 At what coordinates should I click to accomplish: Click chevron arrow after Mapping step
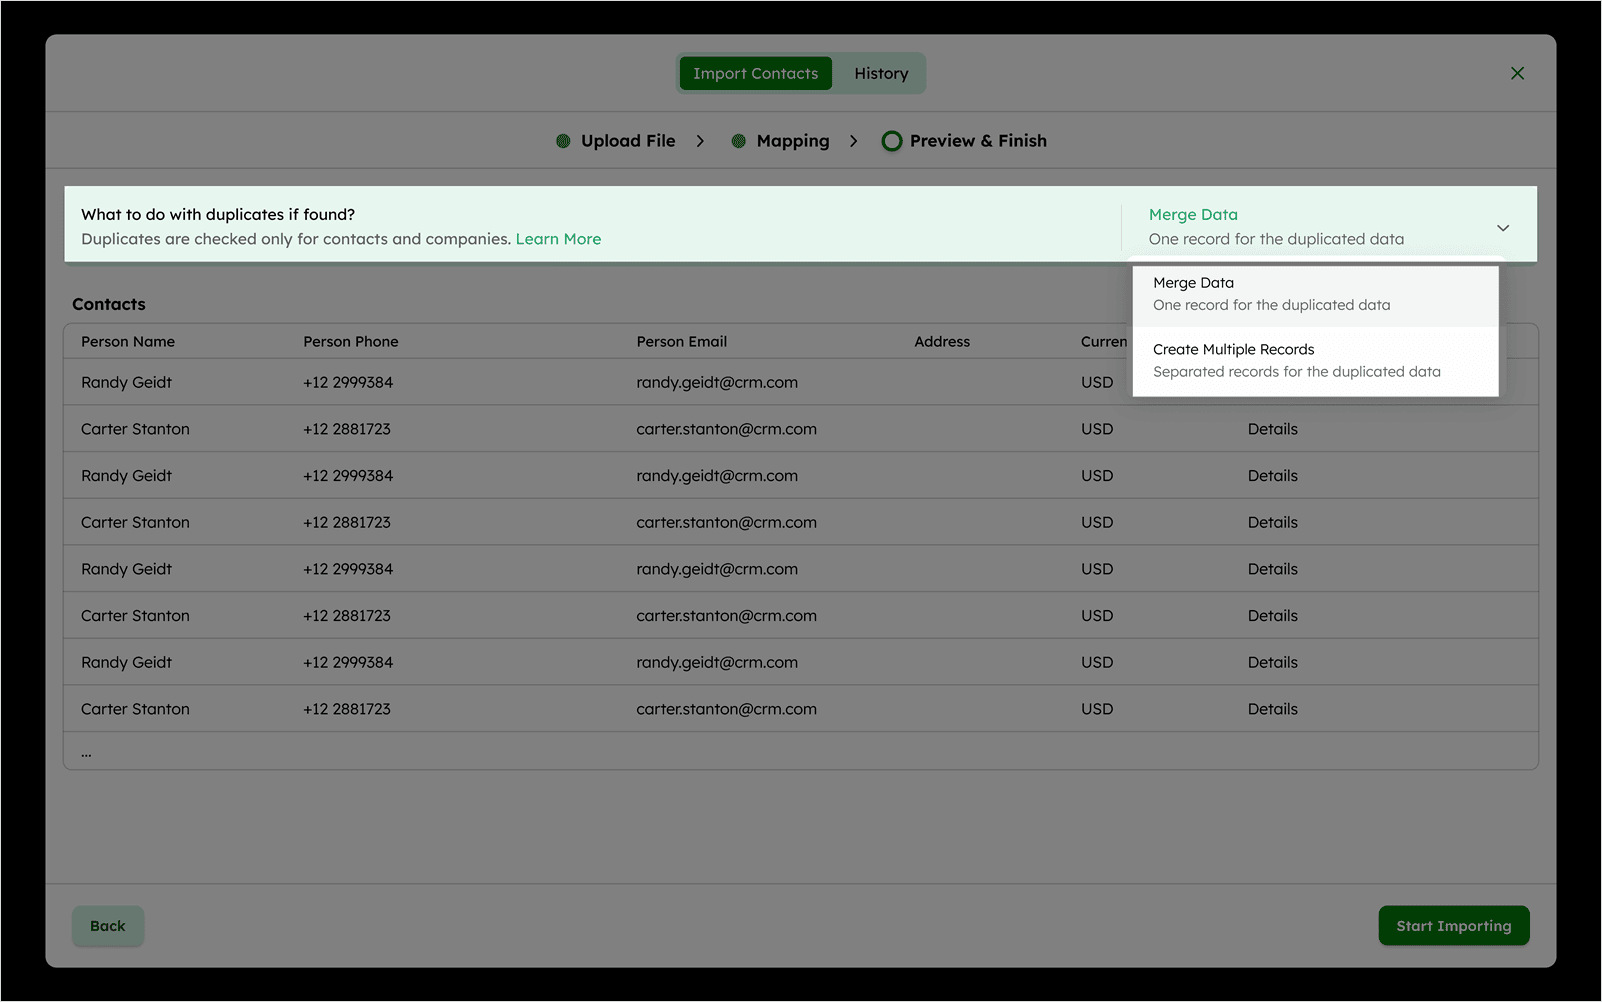(853, 141)
